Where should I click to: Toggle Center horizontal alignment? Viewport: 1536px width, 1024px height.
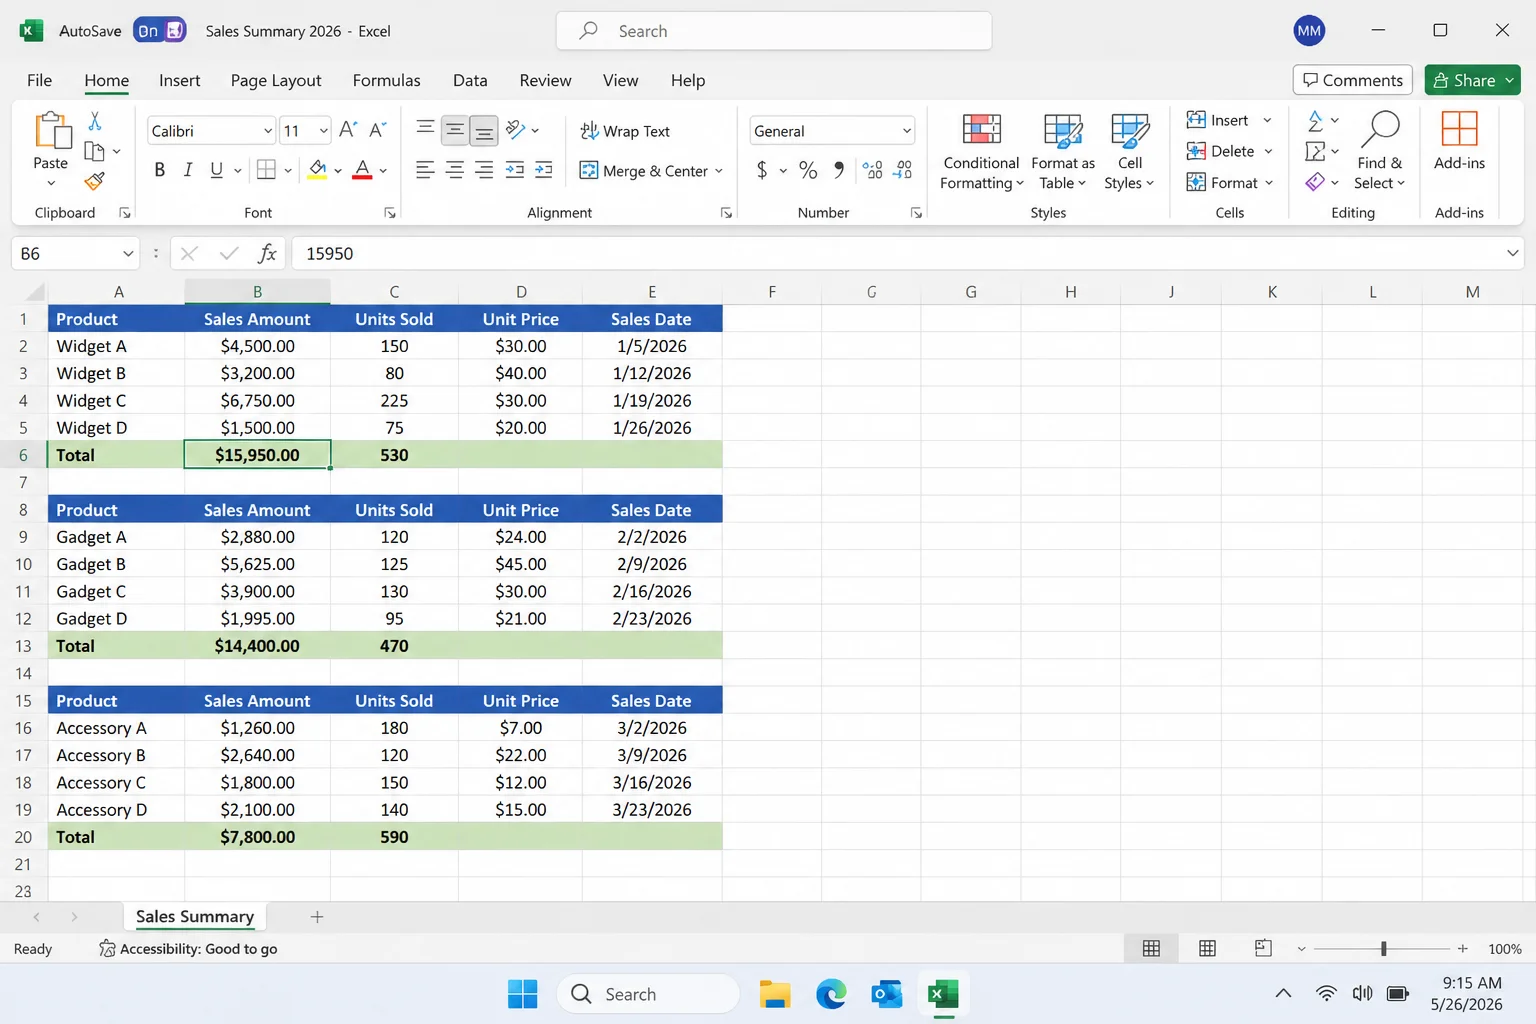pyautogui.click(x=455, y=170)
